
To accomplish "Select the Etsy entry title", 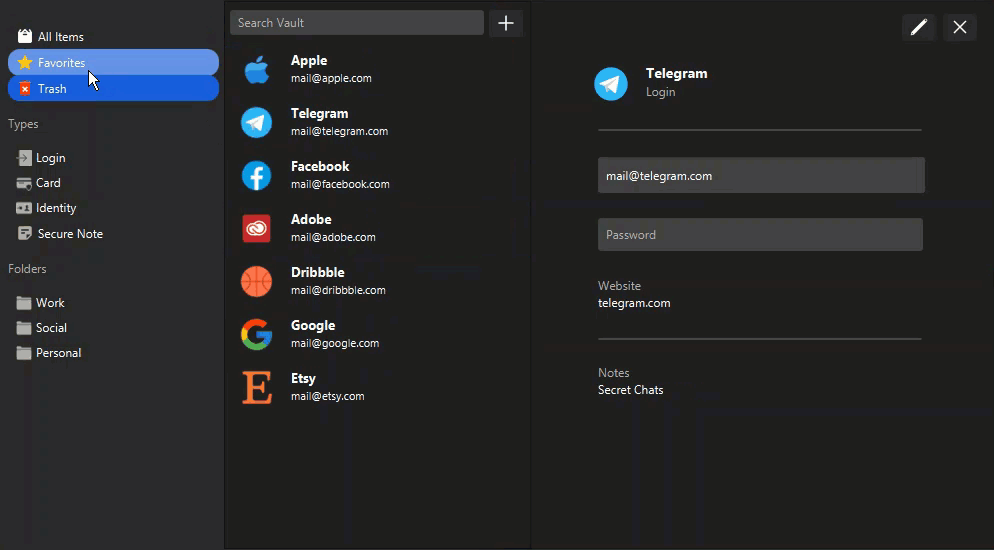I will click(x=303, y=378).
